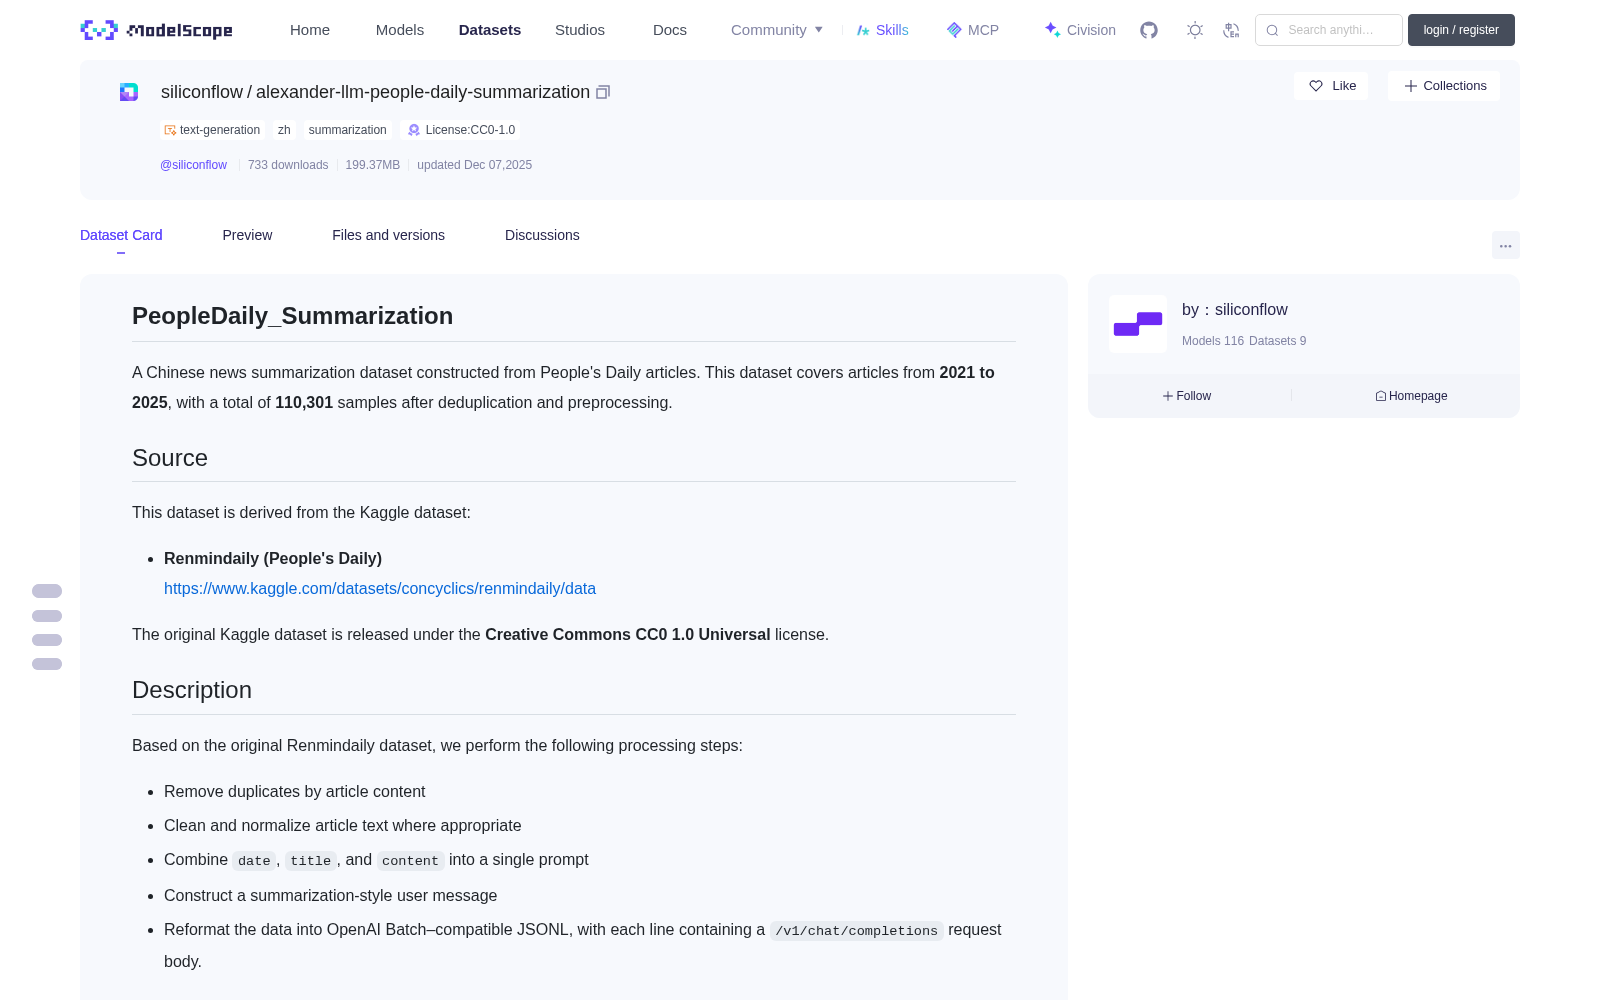Click the license badge icon
Viewport: 1600px width, 1000px height.
[414, 130]
